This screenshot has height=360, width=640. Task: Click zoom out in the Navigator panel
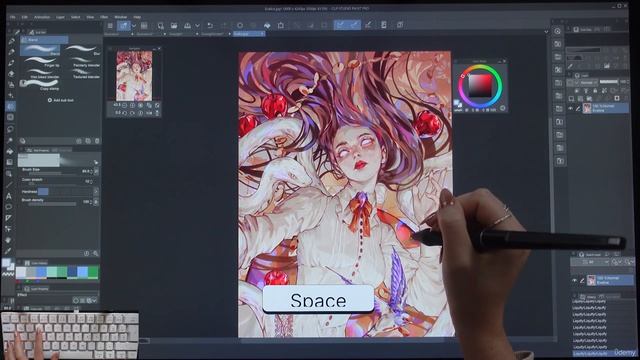(x=124, y=105)
